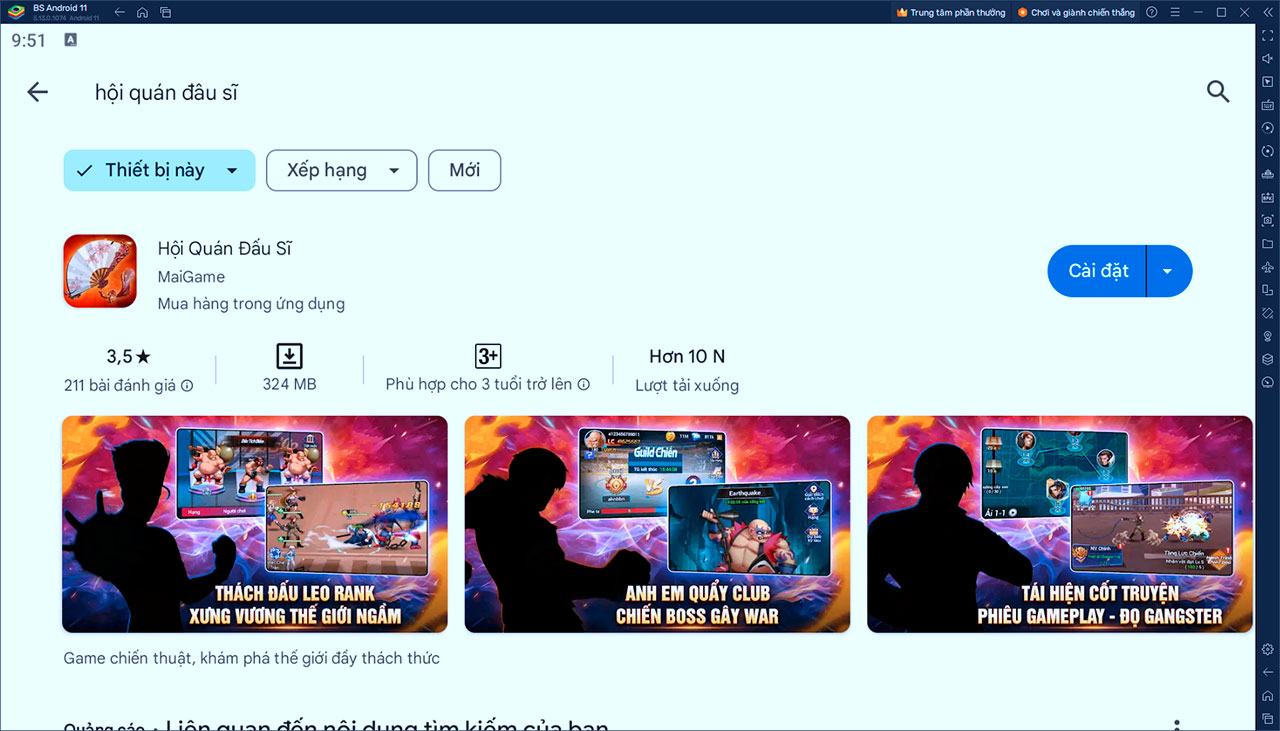The height and width of the screenshot is (731, 1280).
Task: Open the Anh em quẩy club screenshot
Action: click(x=657, y=524)
